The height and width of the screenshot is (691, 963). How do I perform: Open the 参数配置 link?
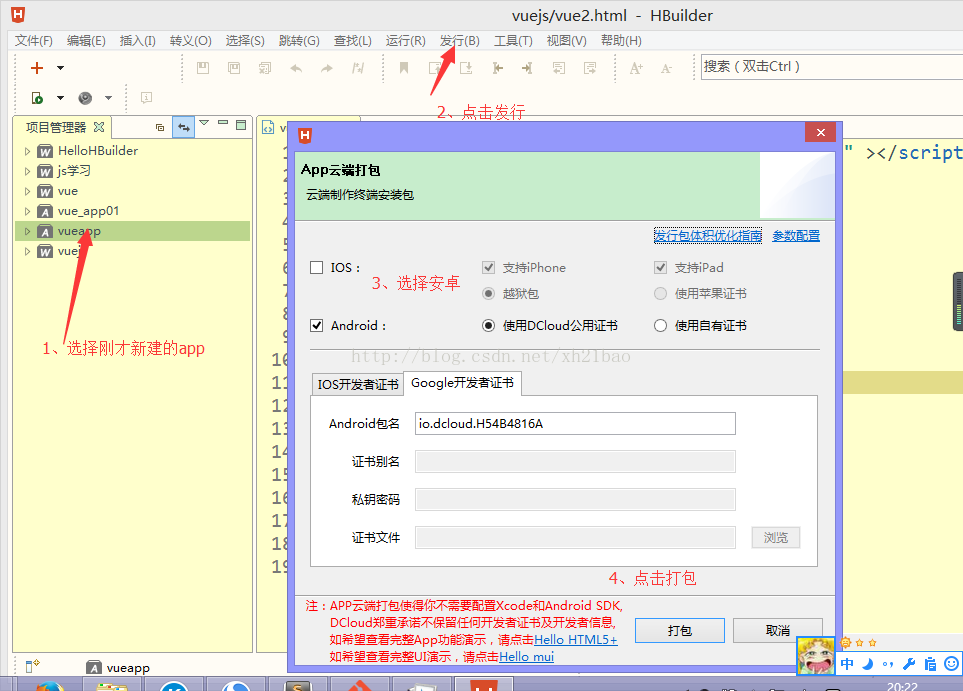(x=796, y=236)
